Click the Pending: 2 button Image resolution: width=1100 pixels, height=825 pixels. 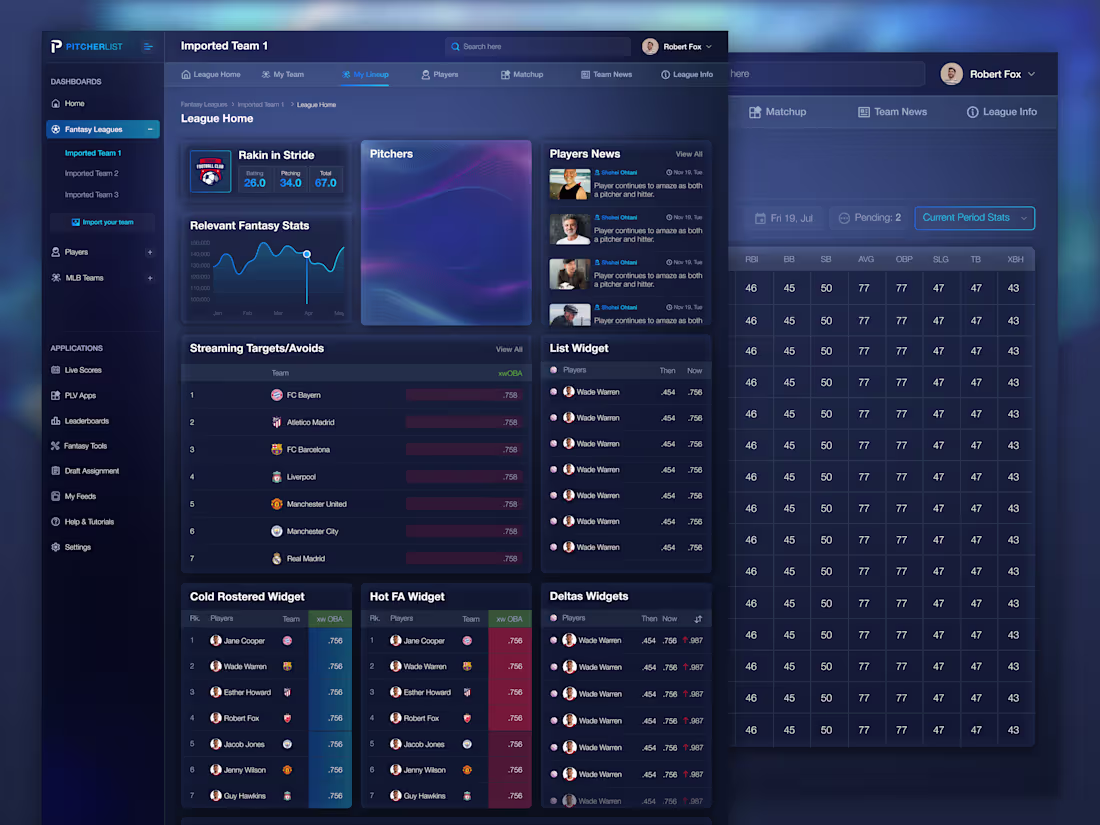click(x=869, y=218)
